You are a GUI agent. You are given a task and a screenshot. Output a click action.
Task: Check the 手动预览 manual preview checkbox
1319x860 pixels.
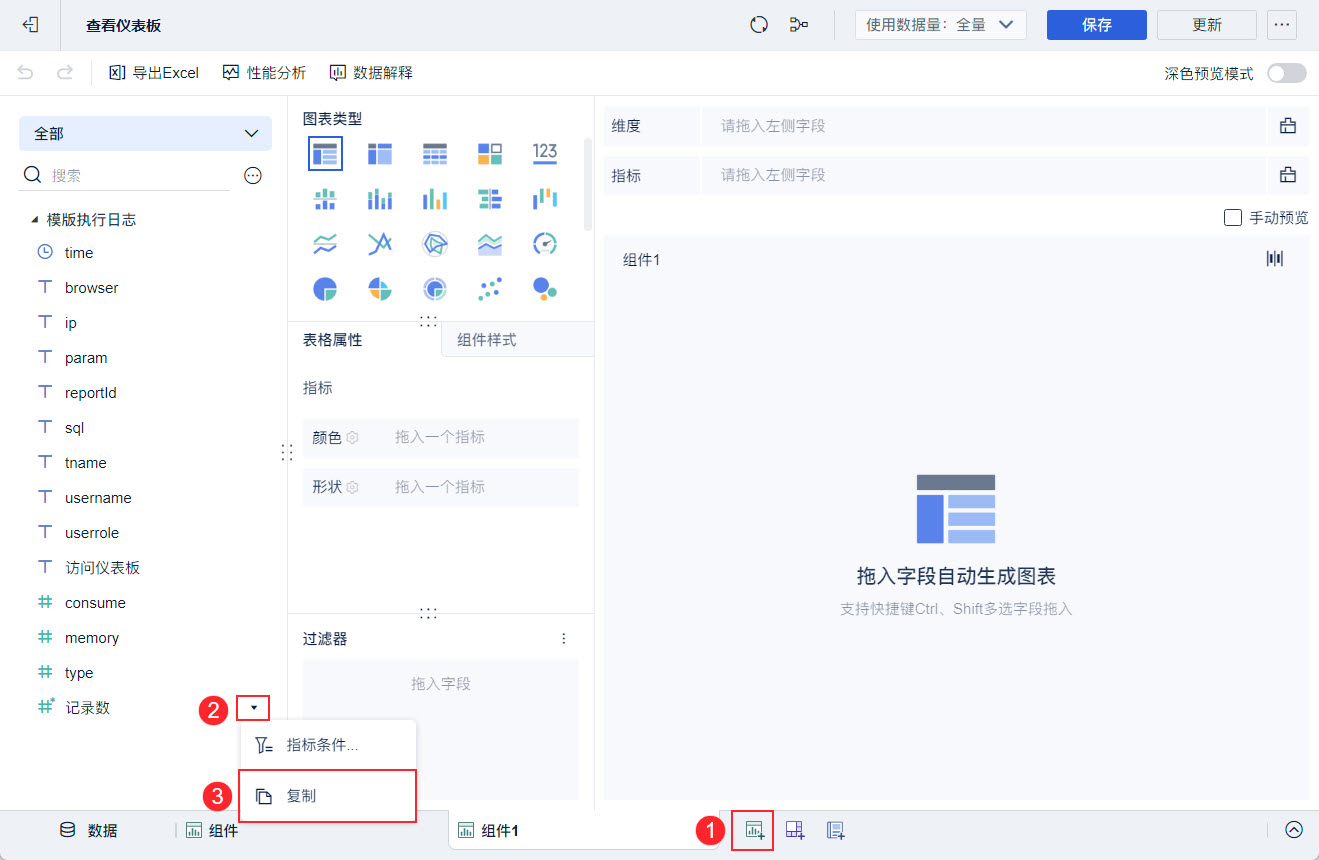tap(1233, 218)
